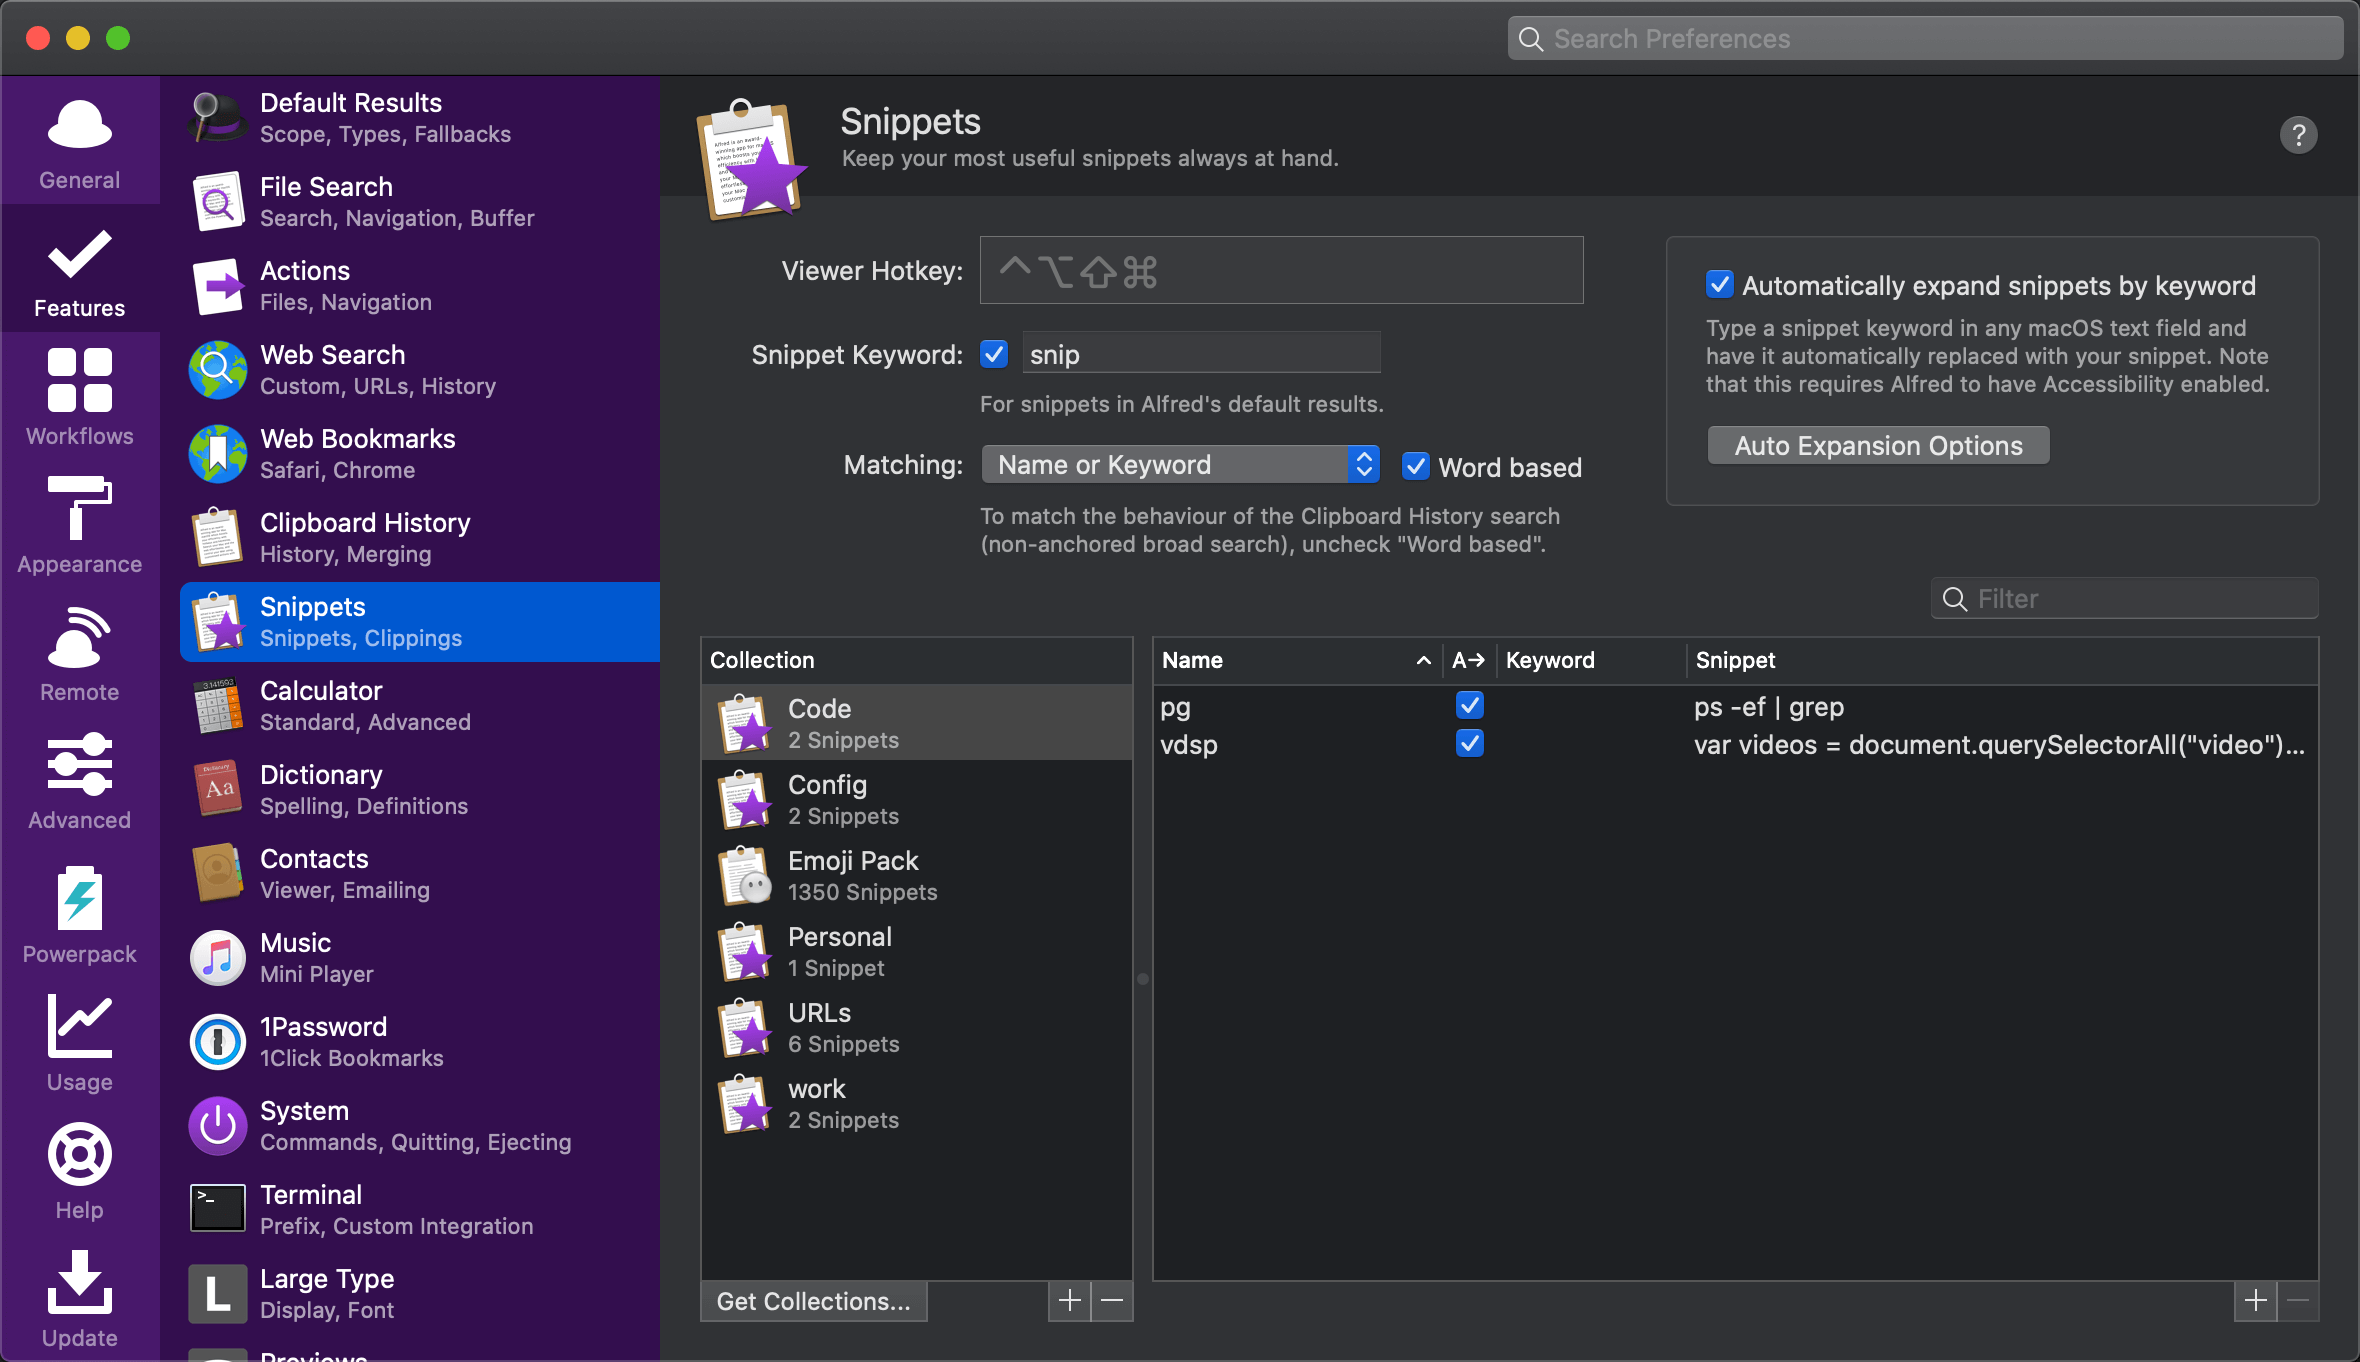Open System commands settings
The height and width of the screenshot is (1362, 2360).
pos(420,1126)
